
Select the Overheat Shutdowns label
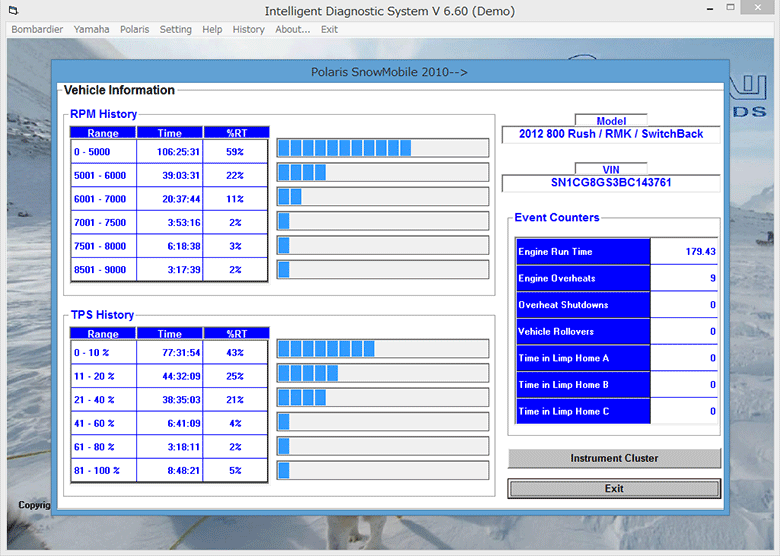(x=583, y=305)
